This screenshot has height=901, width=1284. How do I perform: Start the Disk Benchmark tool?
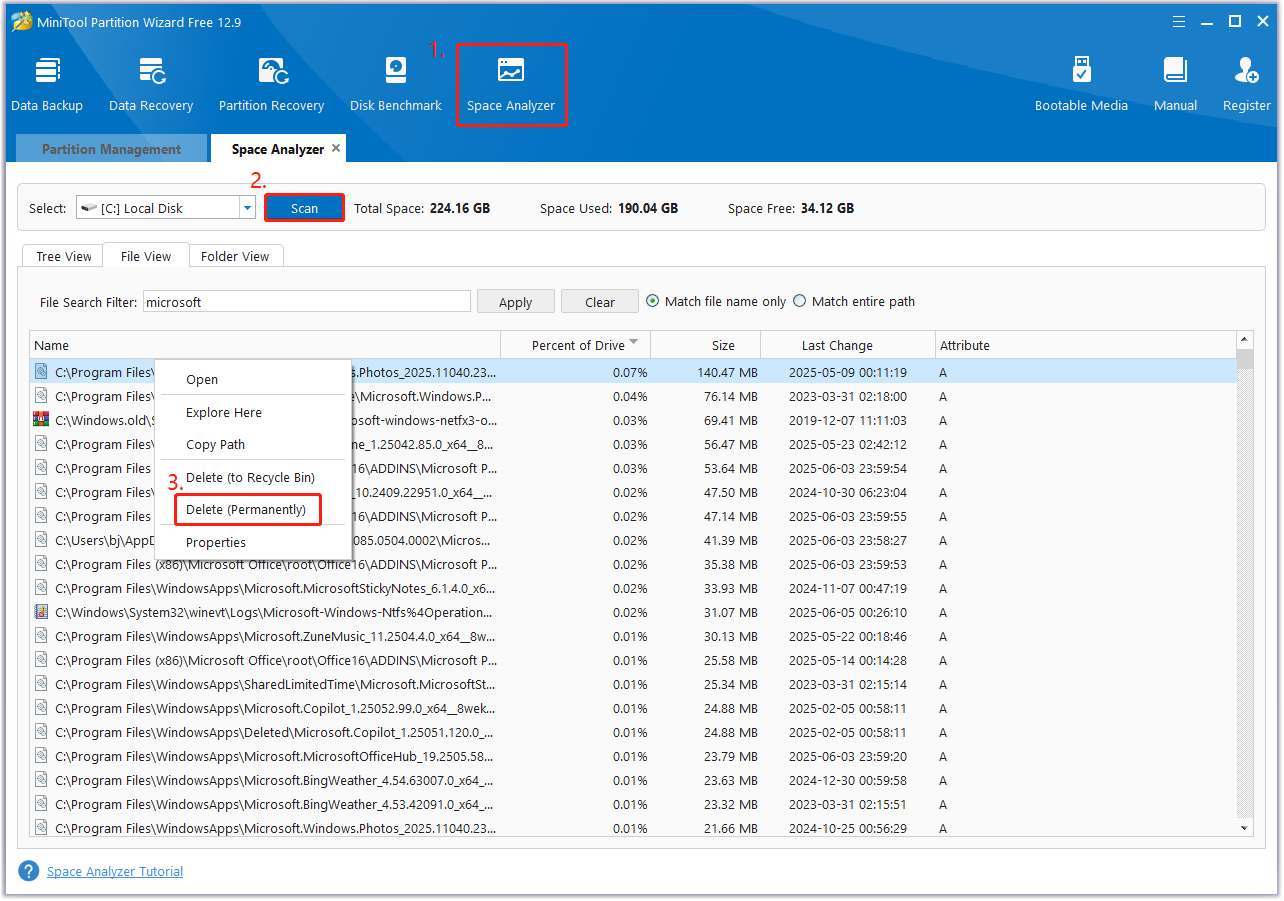tap(395, 84)
